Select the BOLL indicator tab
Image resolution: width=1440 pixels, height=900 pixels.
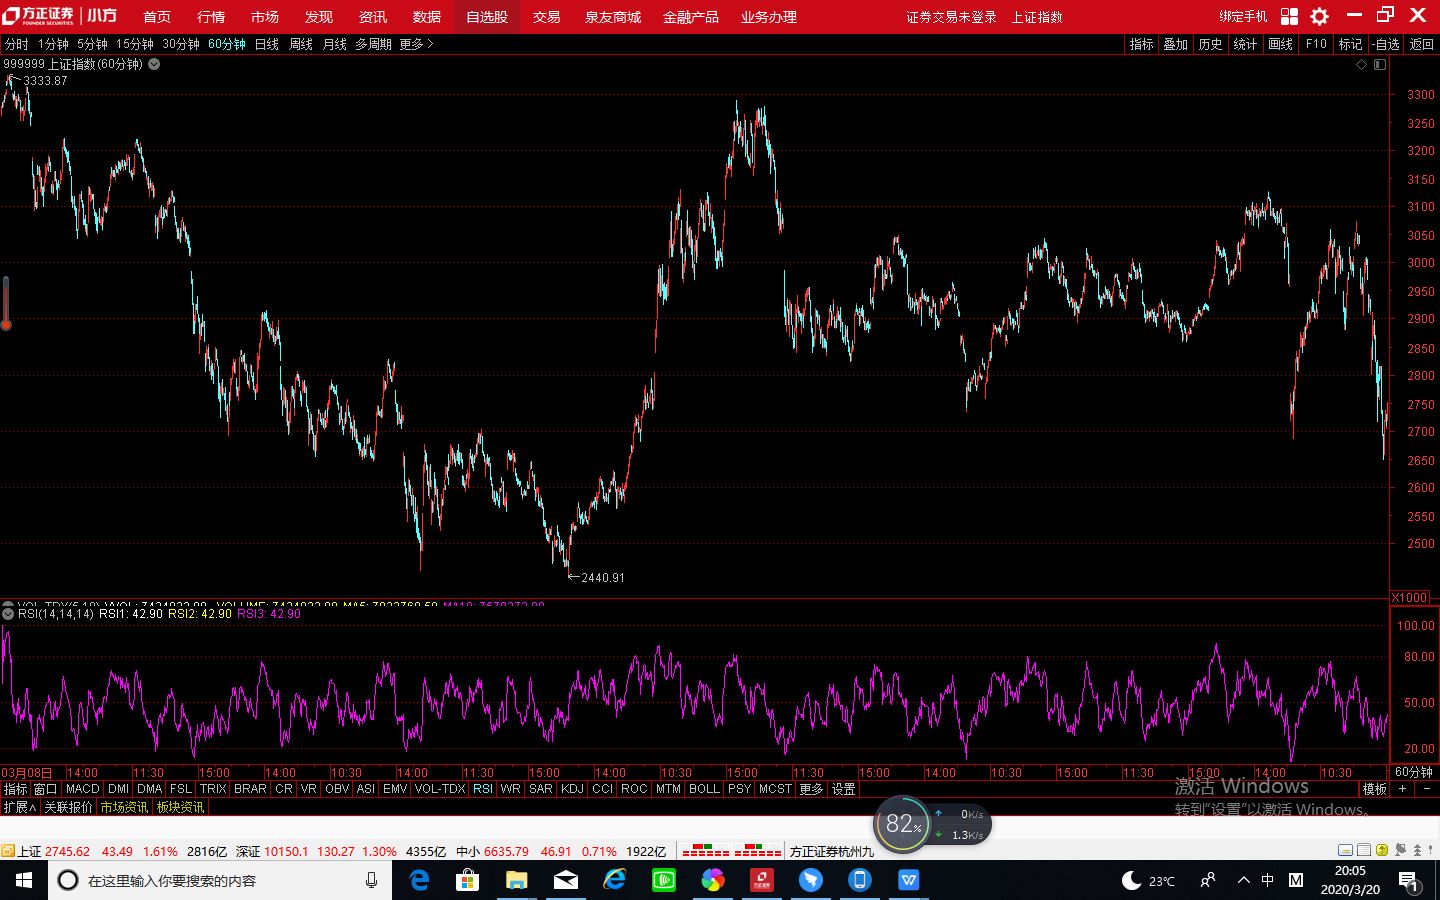point(704,789)
